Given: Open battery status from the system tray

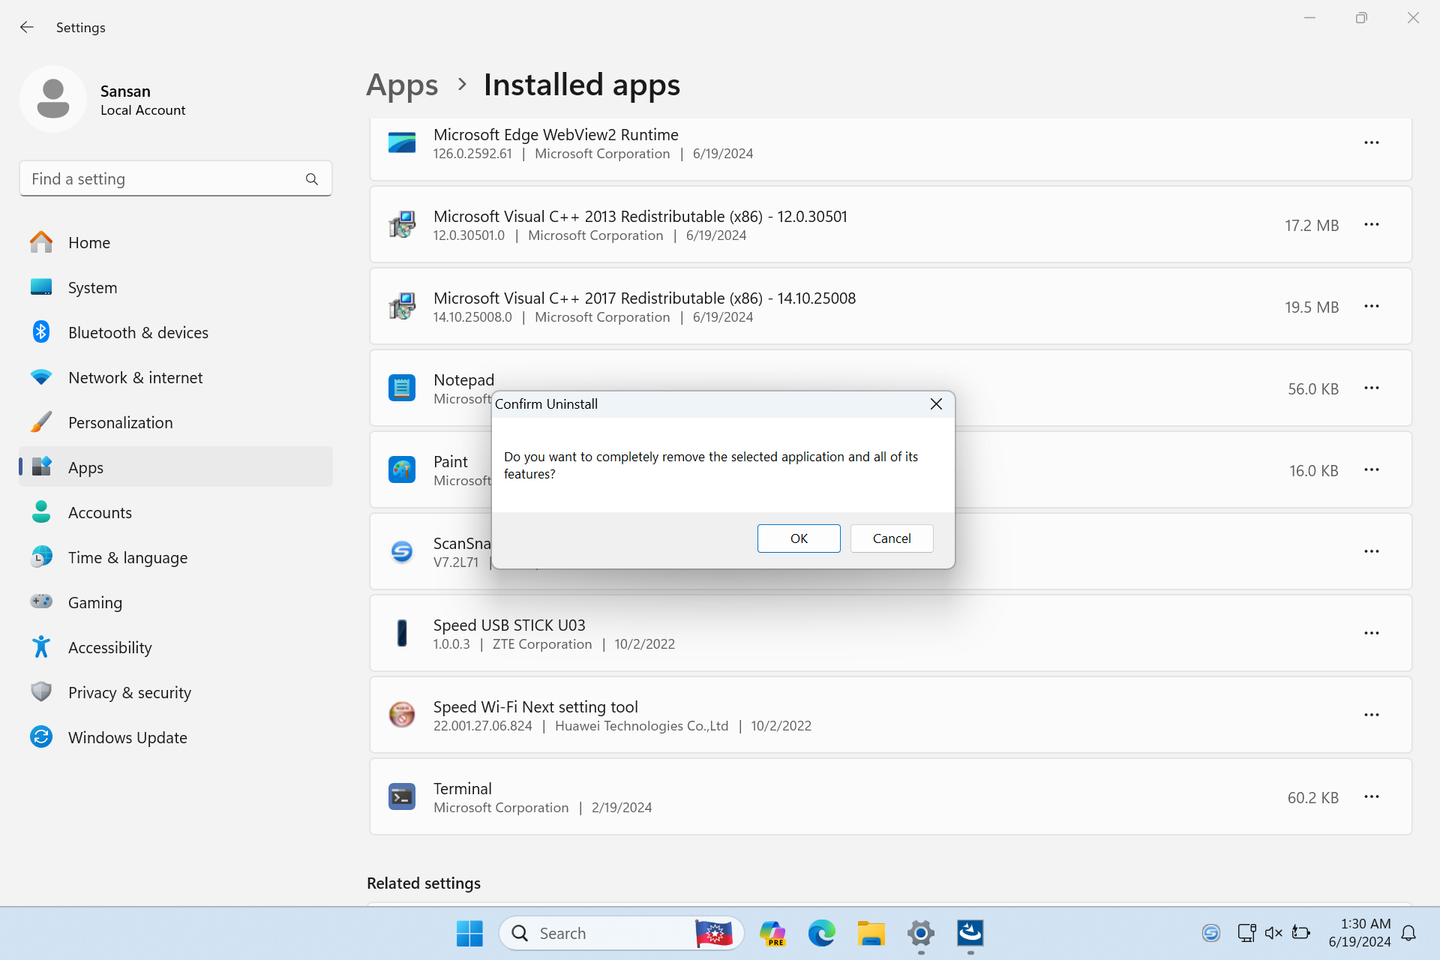Looking at the screenshot, I should click(1301, 933).
